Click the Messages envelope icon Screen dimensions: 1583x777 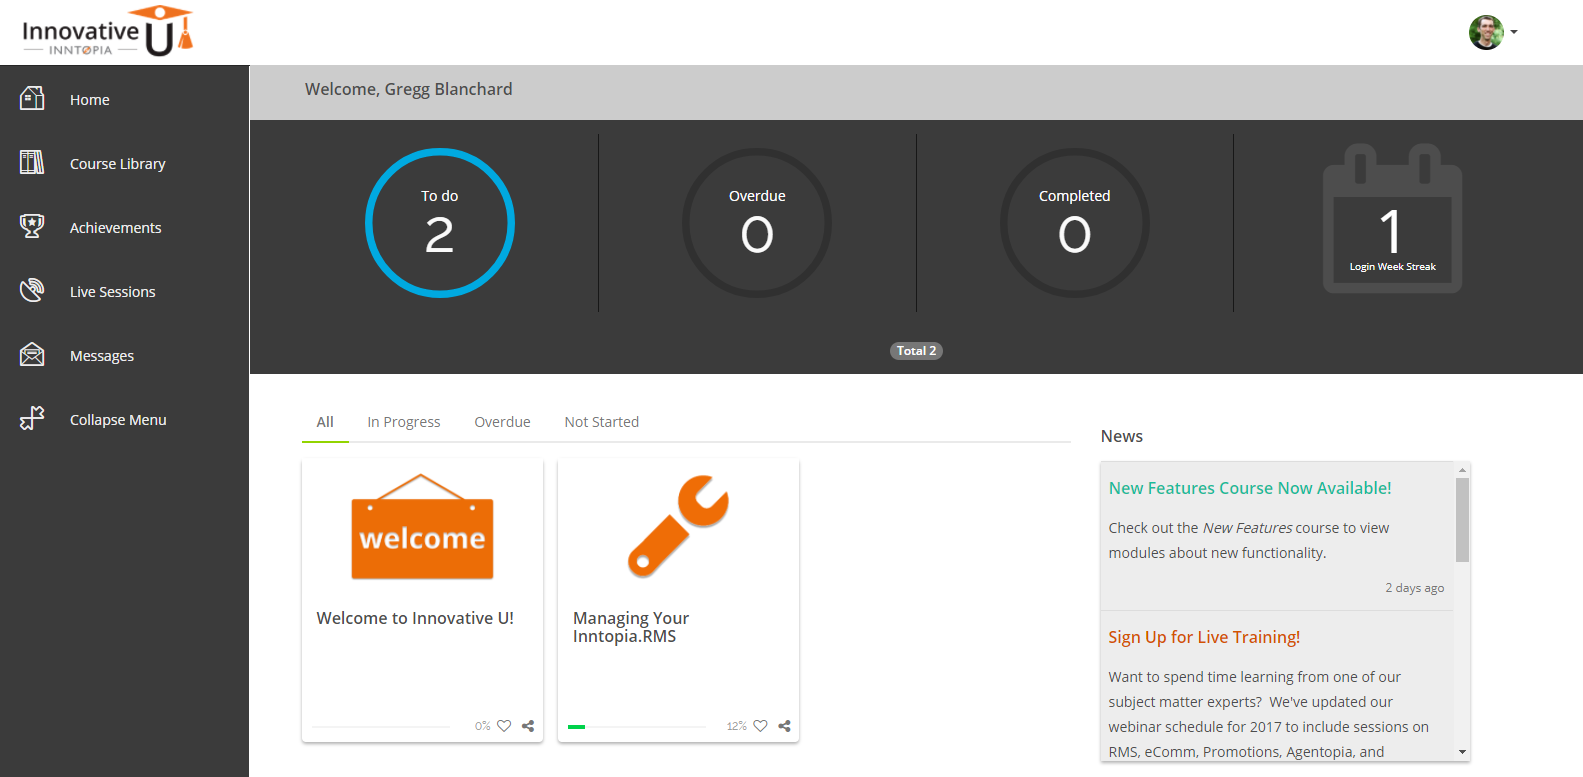32,354
